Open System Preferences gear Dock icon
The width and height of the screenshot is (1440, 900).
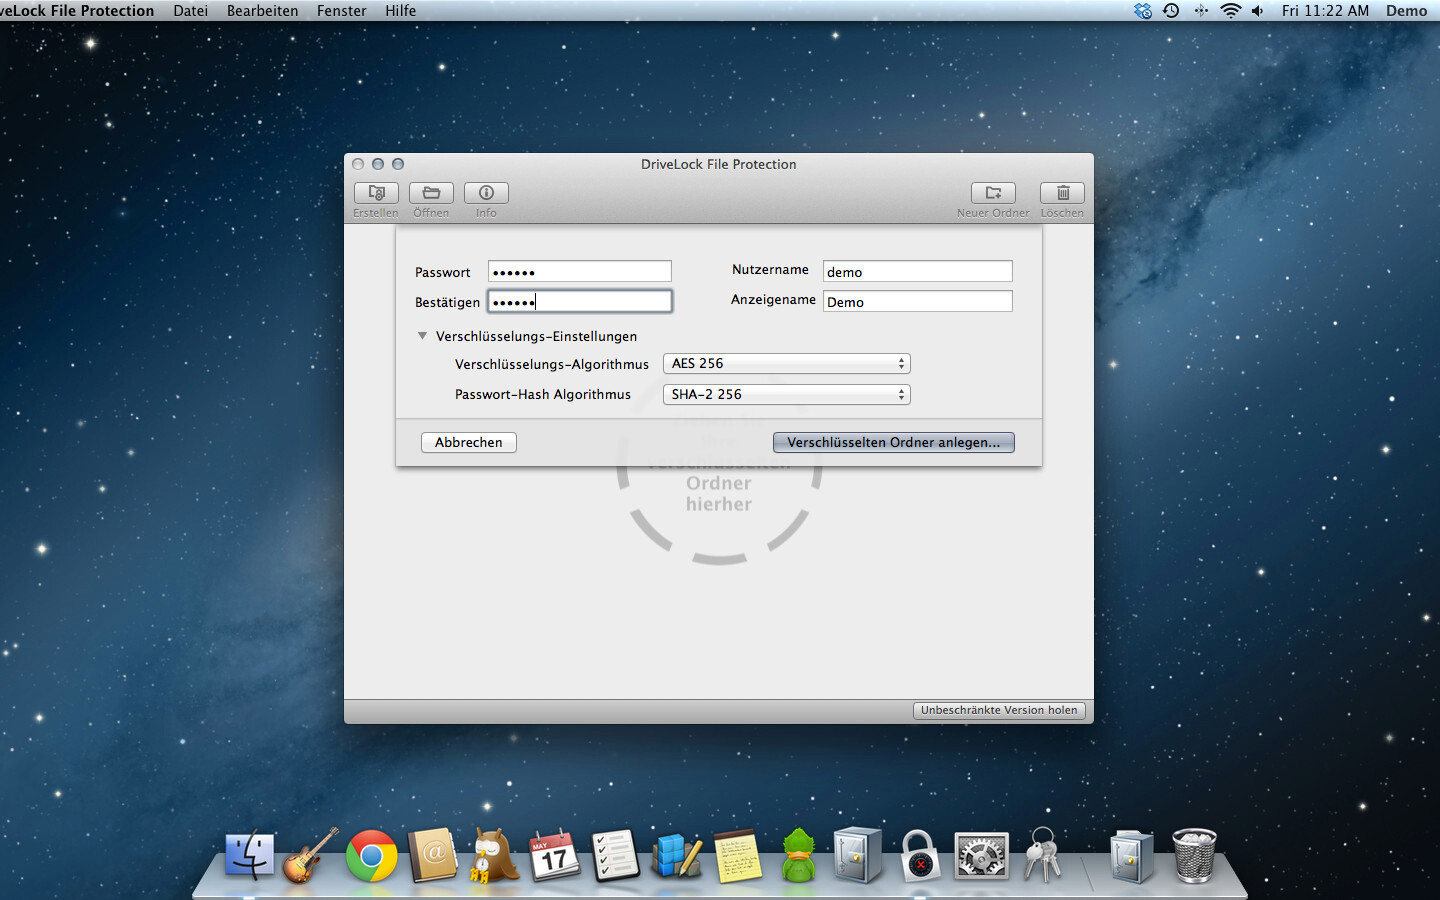981,856
